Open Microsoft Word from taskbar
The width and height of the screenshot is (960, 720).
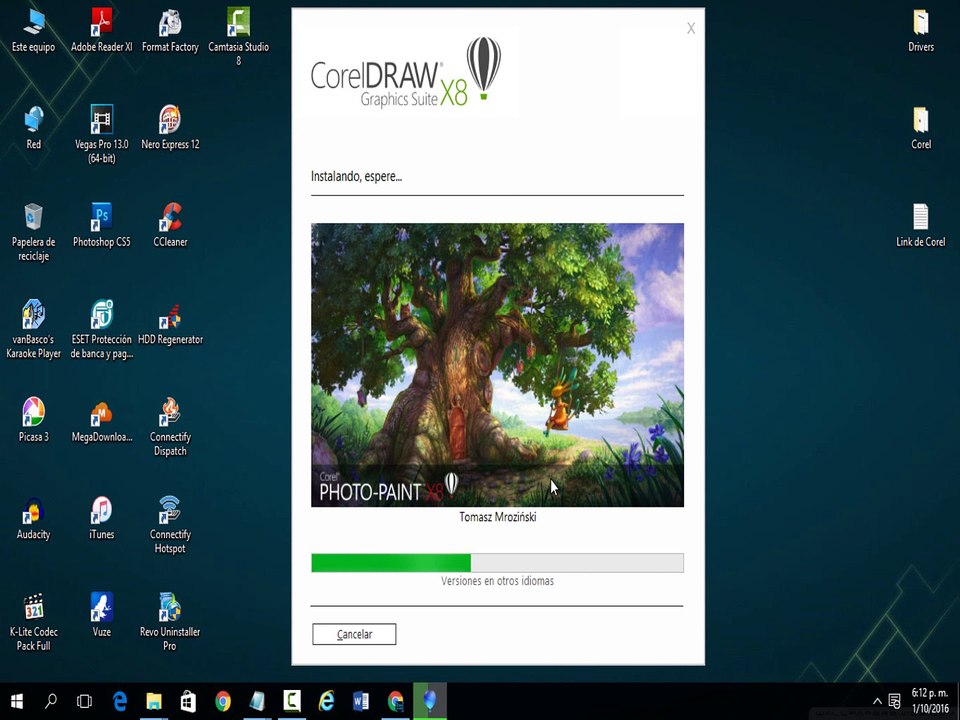coord(361,701)
